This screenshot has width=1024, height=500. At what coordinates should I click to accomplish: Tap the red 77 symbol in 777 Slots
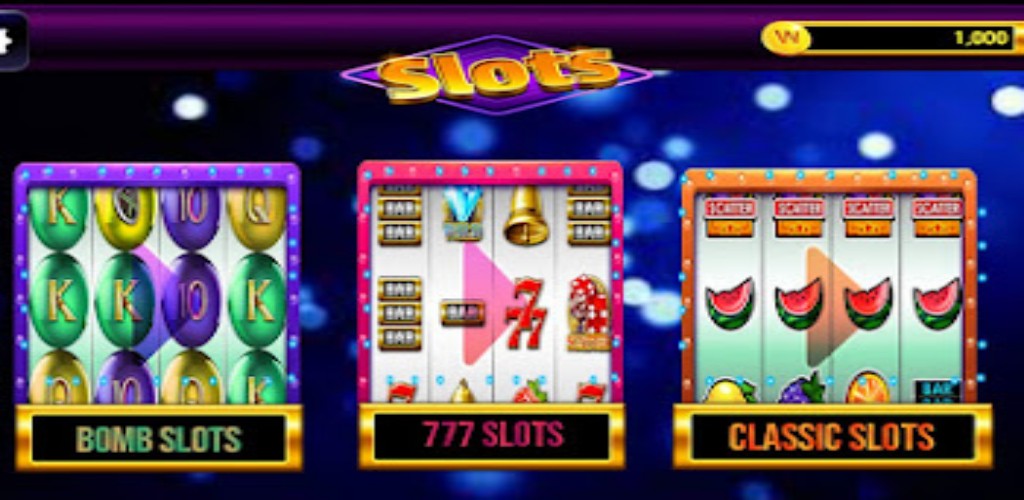526,313
